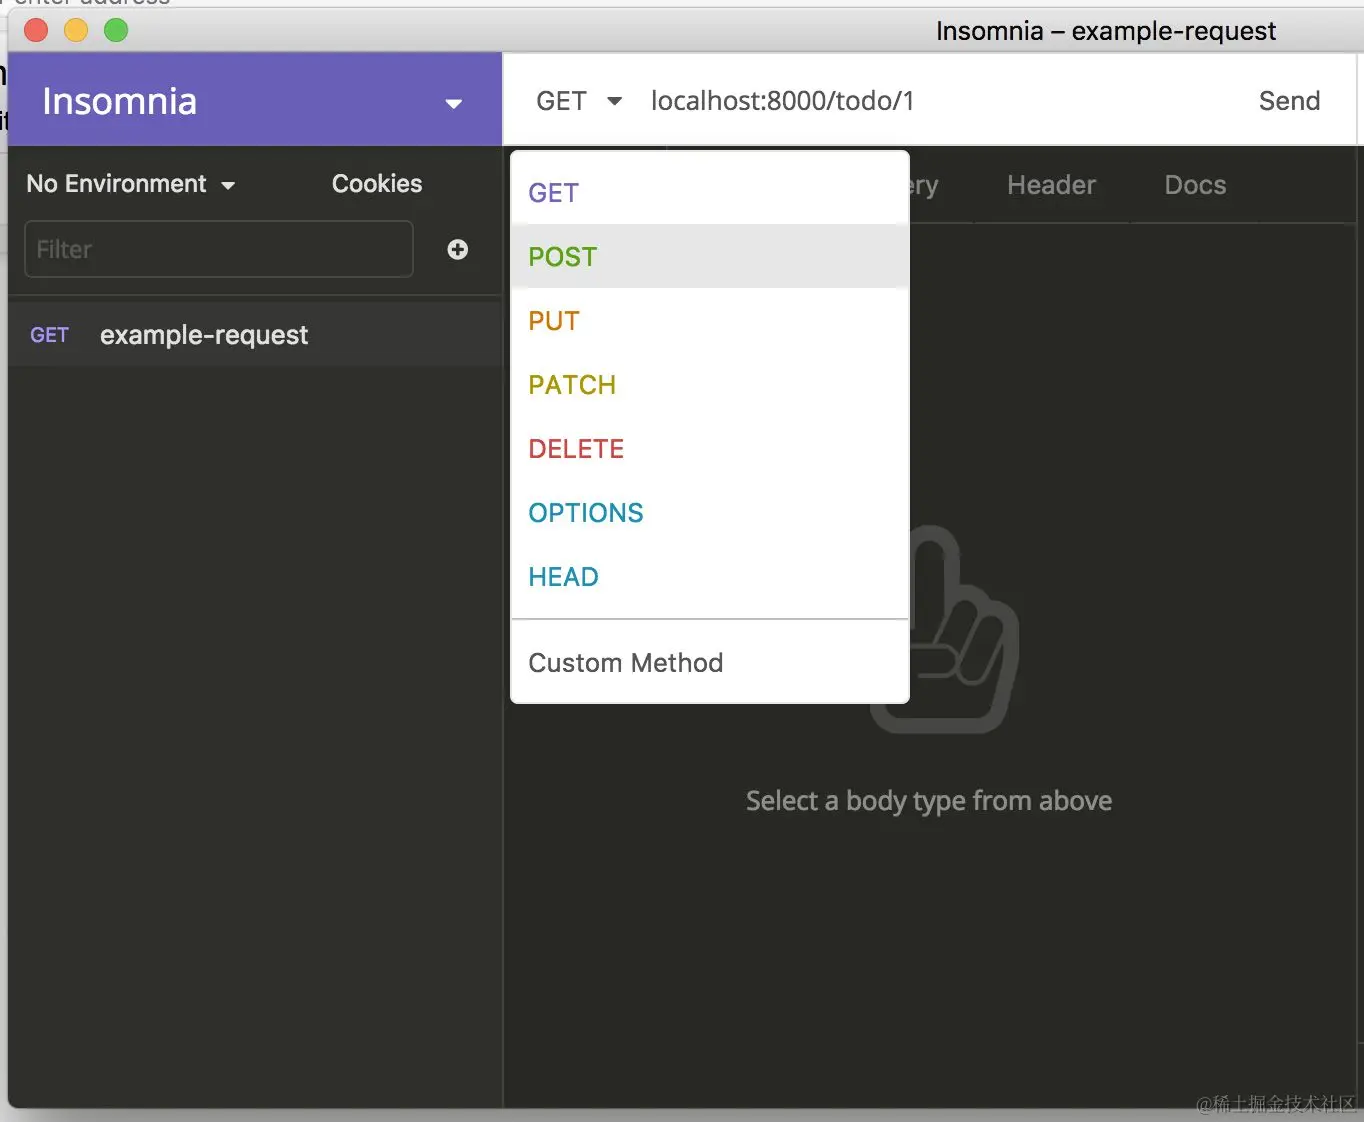Screen dimensions: 1364x1122
Task: Pick HEAD from method list
Action: [x=709, y=576]
